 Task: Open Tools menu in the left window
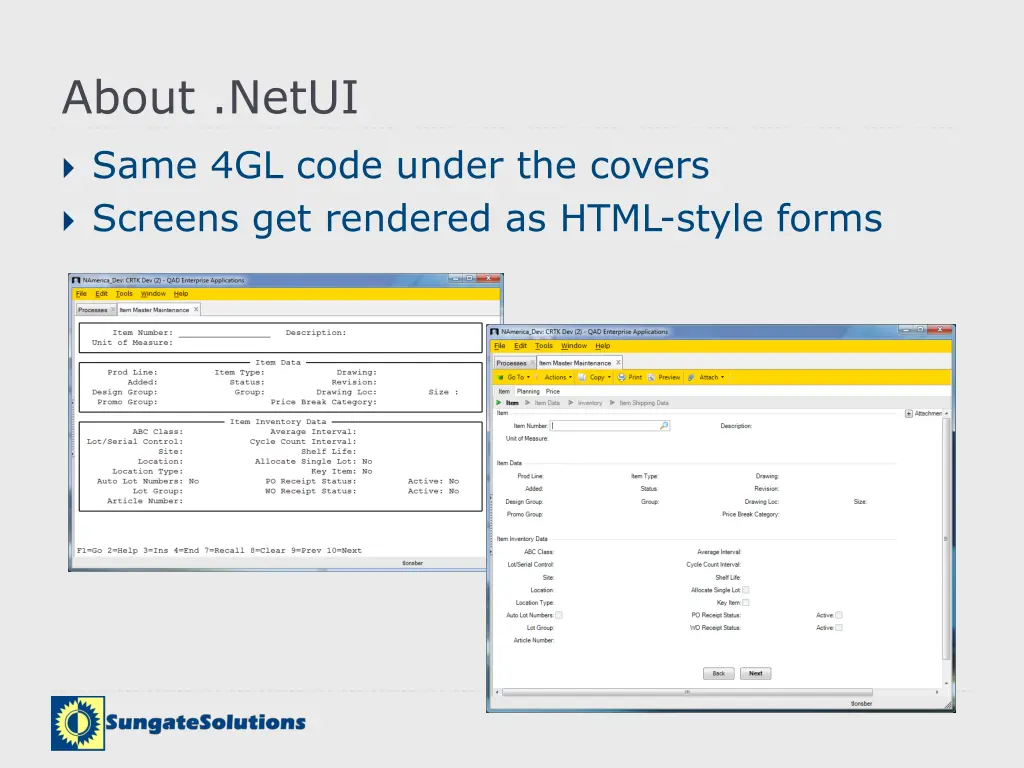coord(124,294)
